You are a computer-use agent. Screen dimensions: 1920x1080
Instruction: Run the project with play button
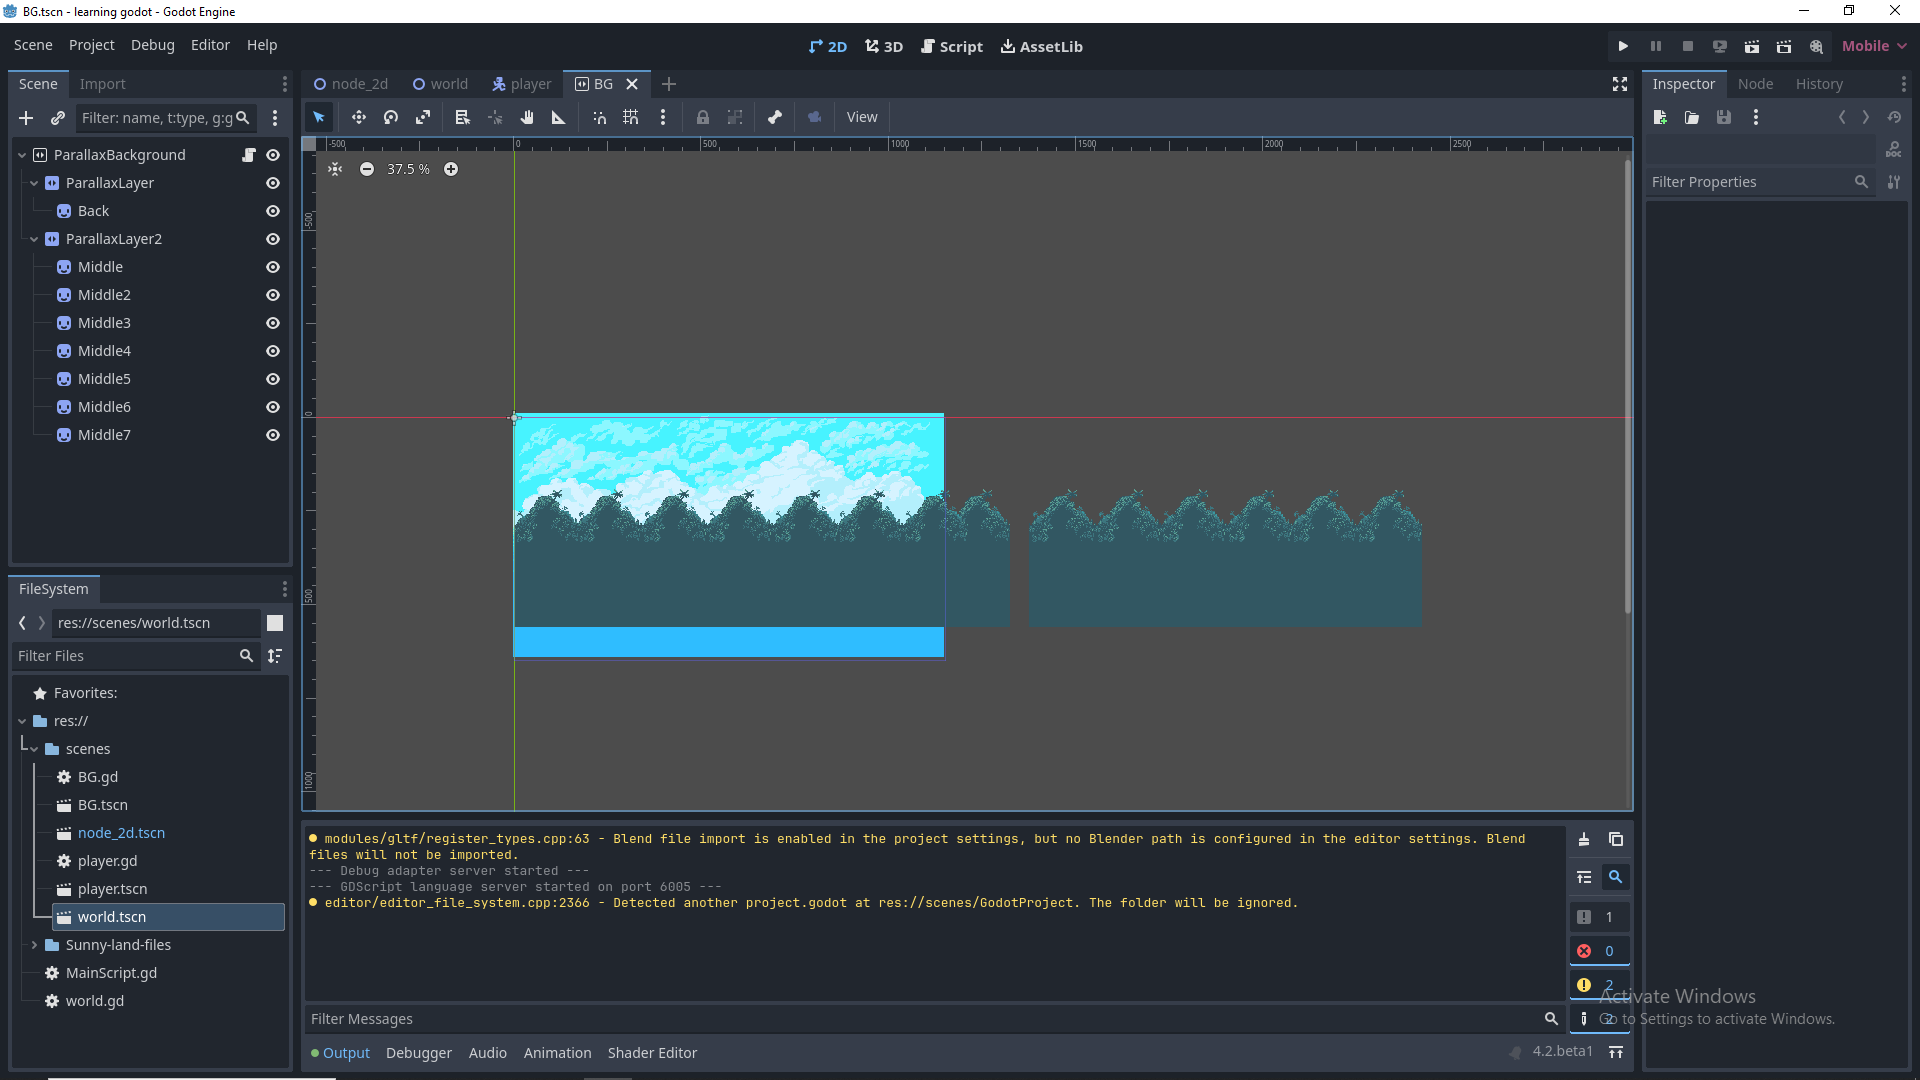tap(1623, 46)
